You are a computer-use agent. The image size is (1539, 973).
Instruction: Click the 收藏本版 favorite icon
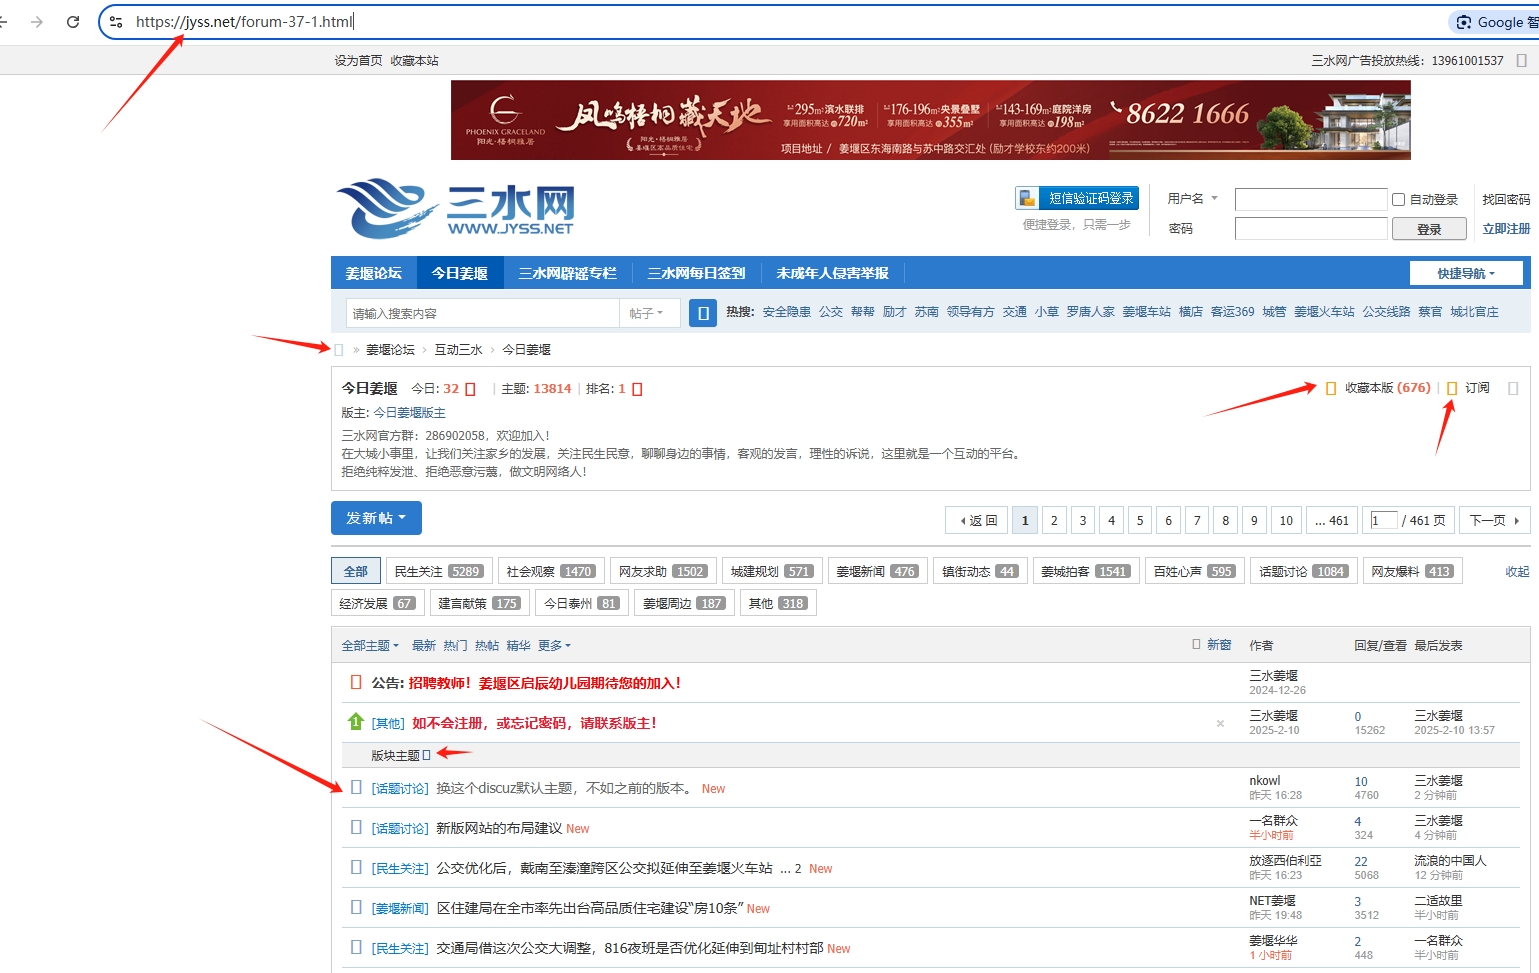click(x=1331, y=388)
